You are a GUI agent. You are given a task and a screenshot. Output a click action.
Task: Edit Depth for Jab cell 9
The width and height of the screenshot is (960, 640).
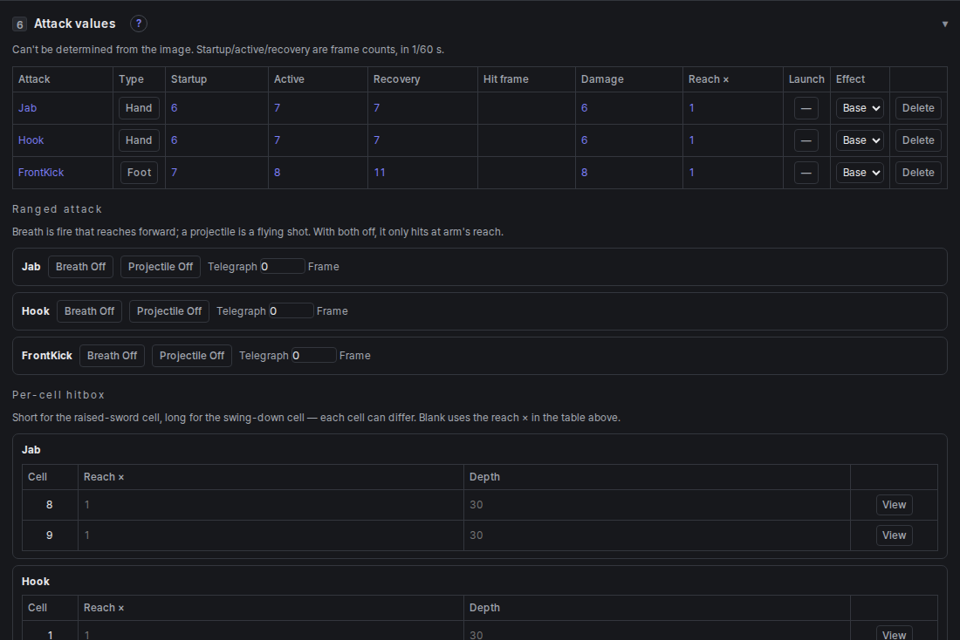click(x=656, y=535)
